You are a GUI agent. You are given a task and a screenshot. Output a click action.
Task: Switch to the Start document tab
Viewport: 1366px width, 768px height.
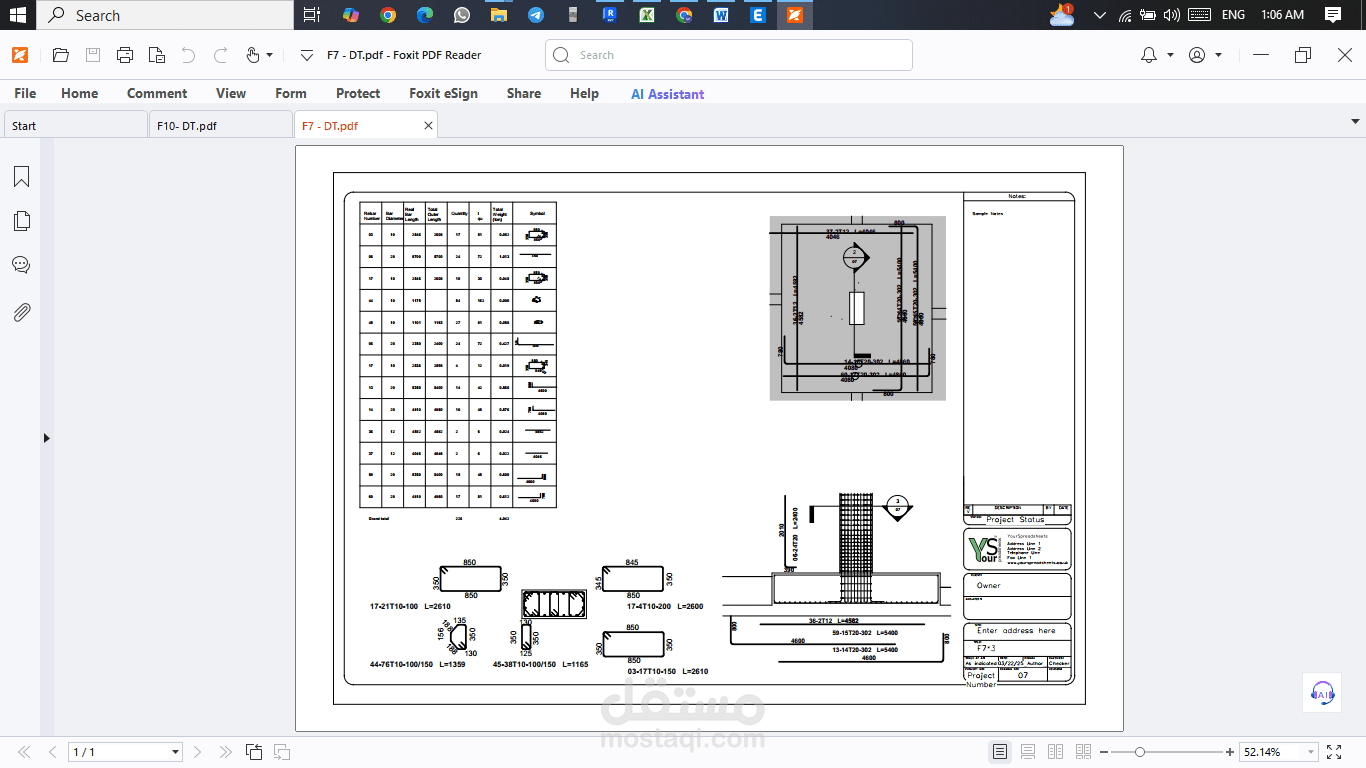coord(75,126)
